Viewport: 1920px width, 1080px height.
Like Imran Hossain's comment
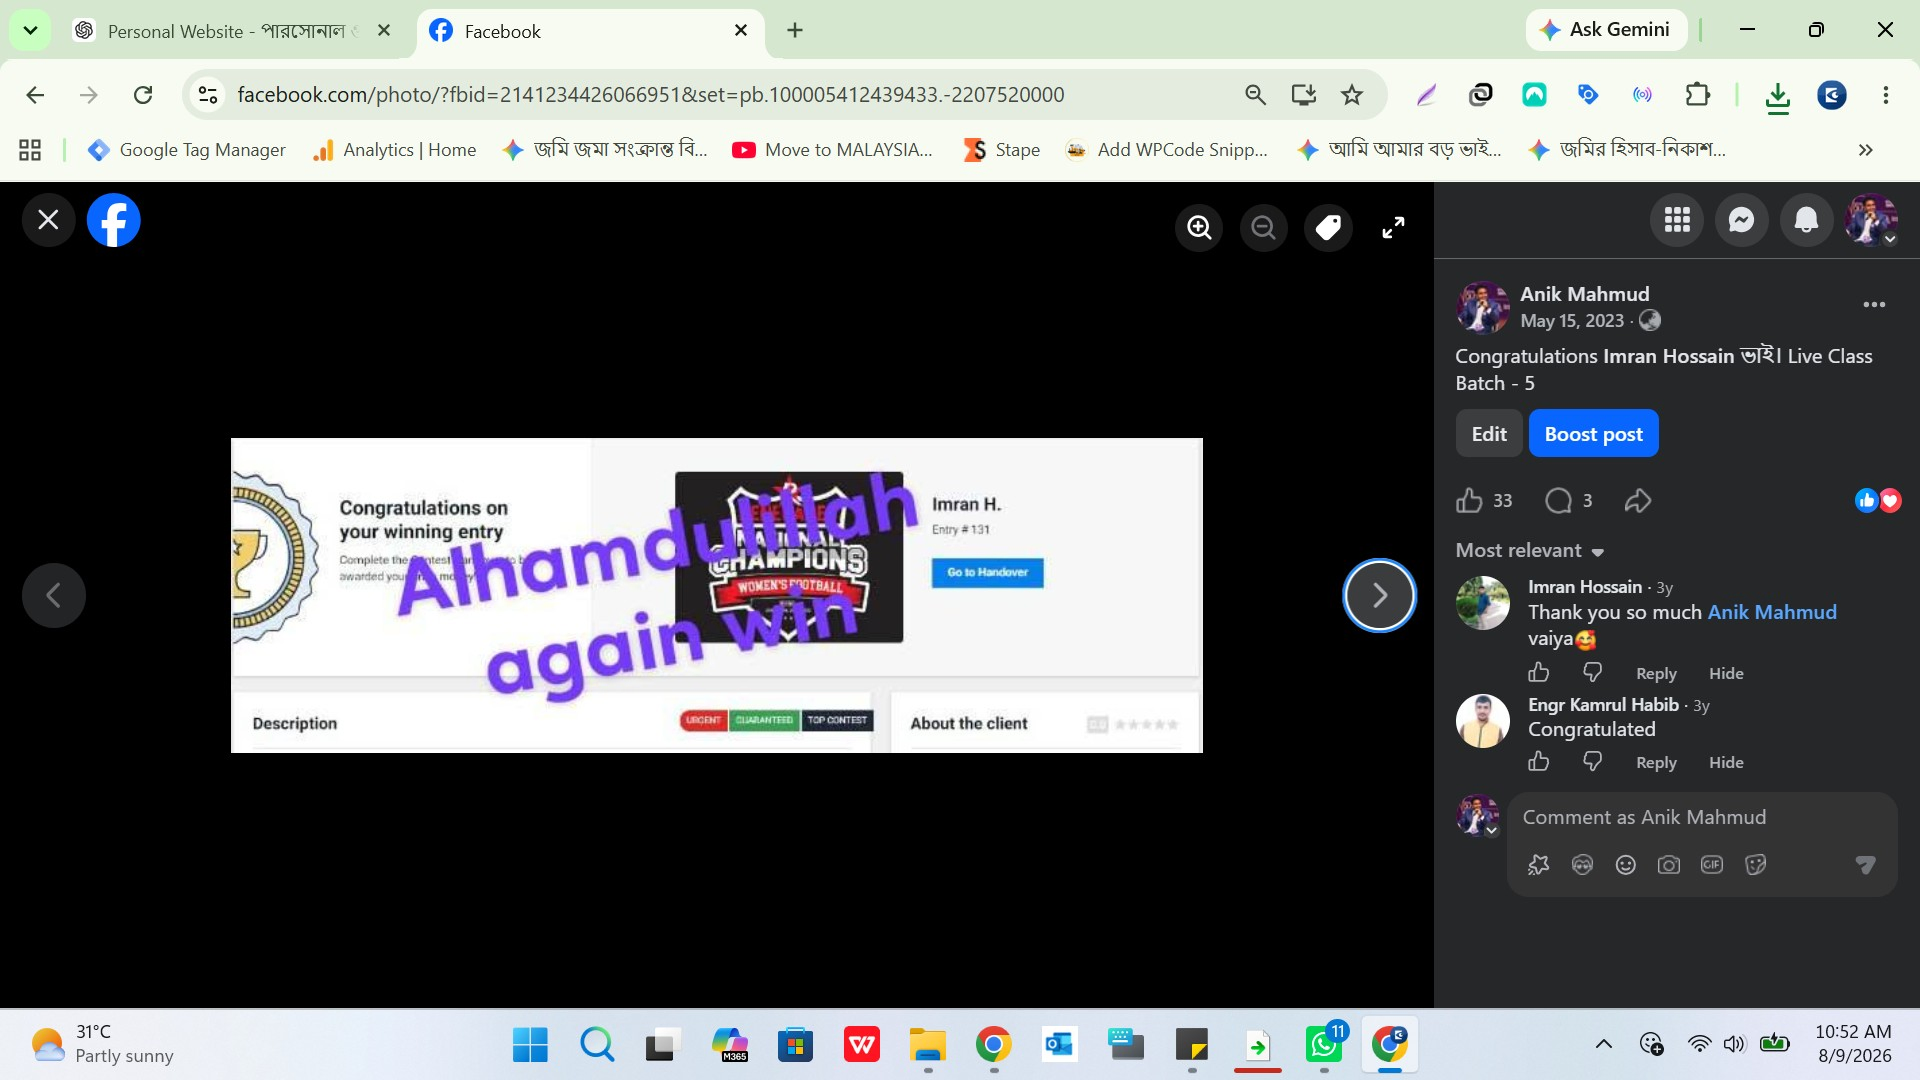click(1539, 672)
